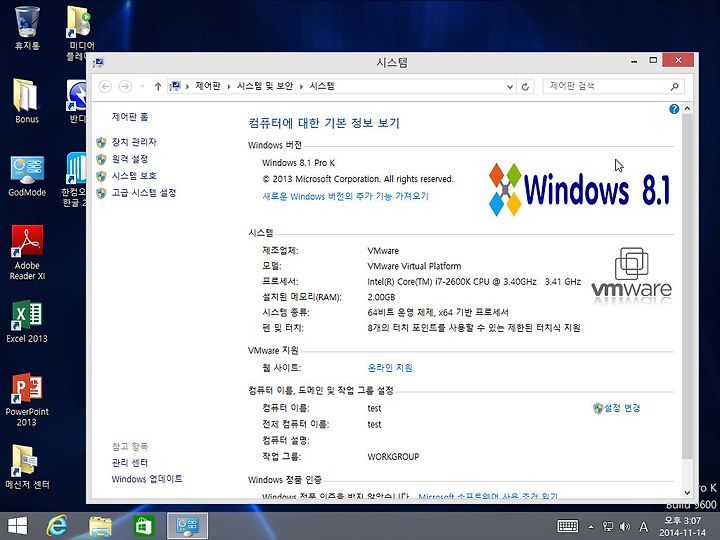Open 온라인 지원 support link
Image resolution: width=720 pixels, height=540 pixels.
coord(390,368)
